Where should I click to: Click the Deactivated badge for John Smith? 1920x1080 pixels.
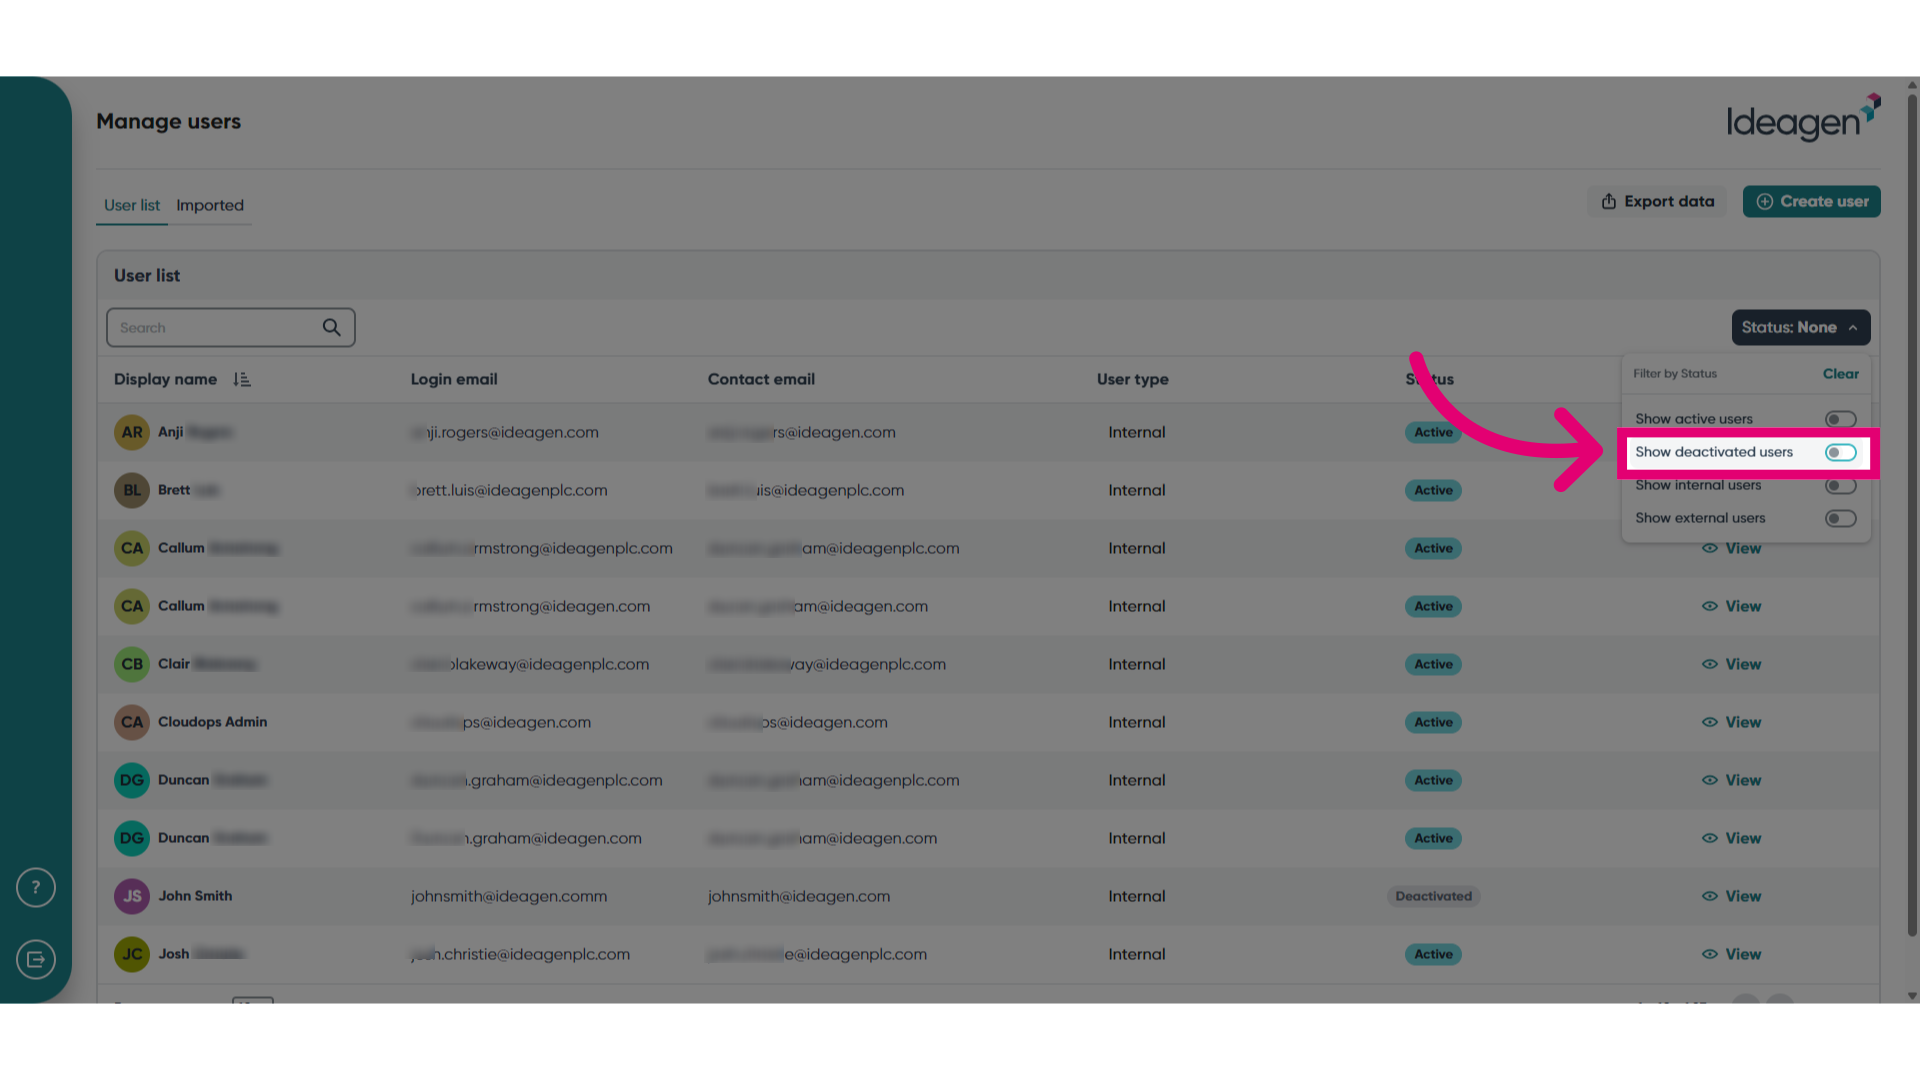[1433, 896]
